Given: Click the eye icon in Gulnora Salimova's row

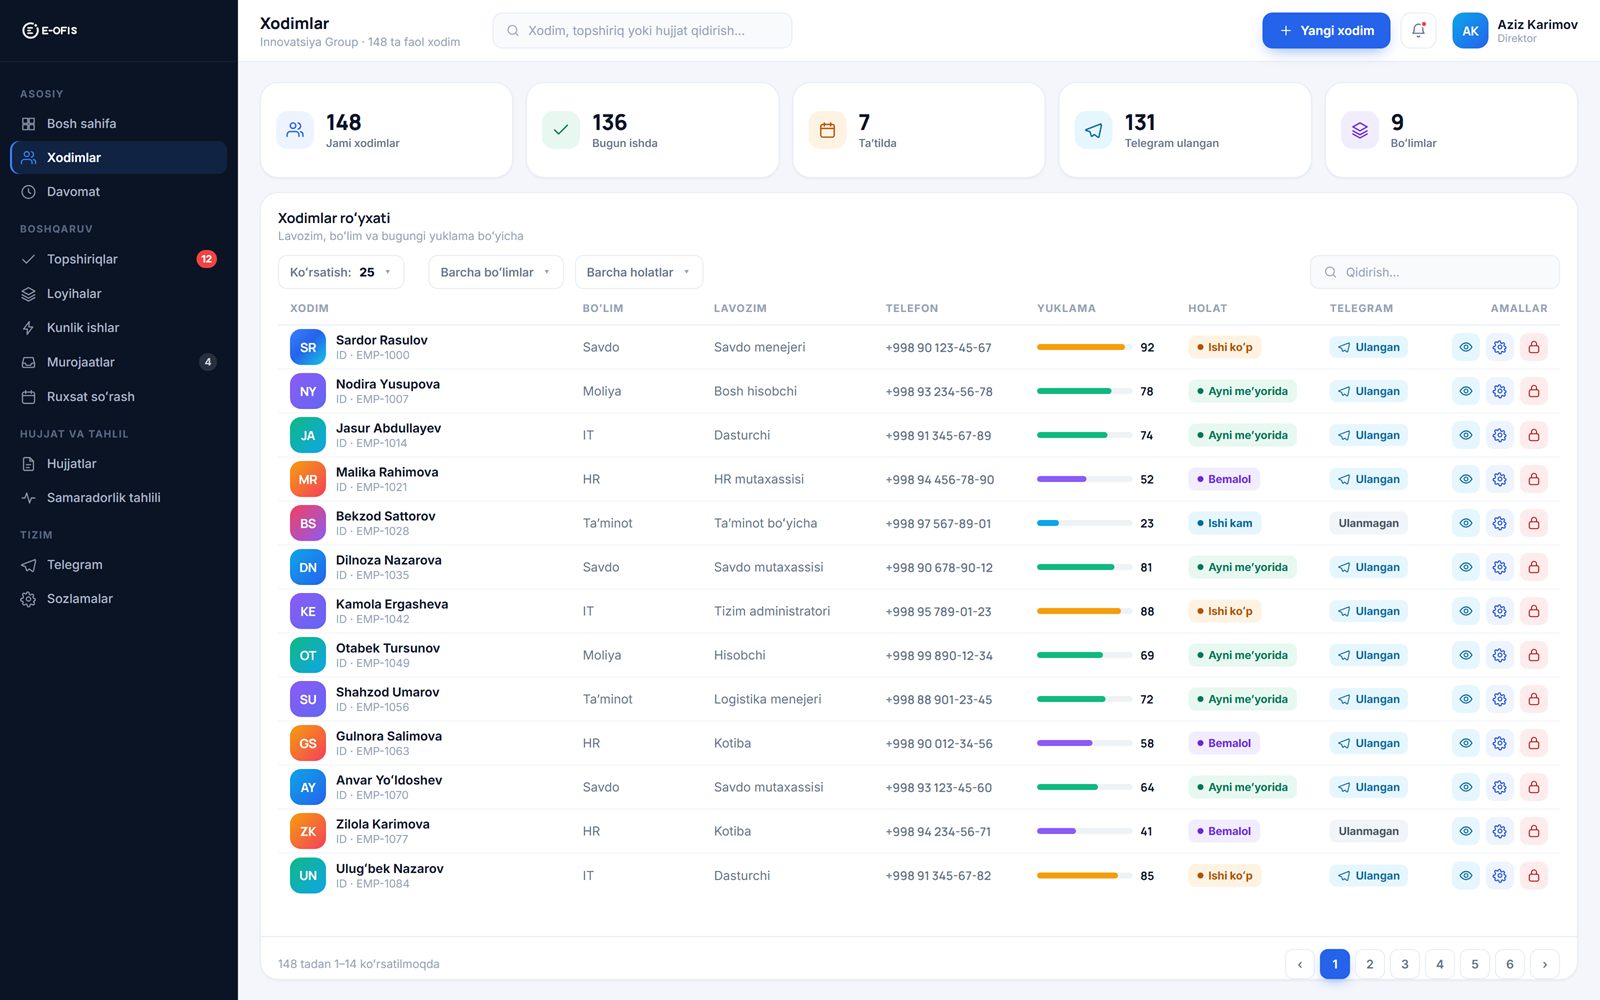Looking at the screenshot, I should point(1465,743).
